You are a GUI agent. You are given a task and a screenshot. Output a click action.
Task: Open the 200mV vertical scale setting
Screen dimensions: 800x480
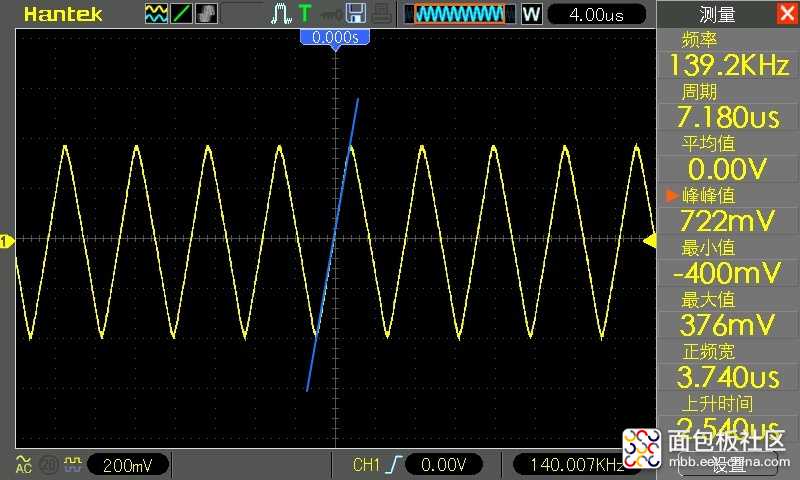point(126,464)
